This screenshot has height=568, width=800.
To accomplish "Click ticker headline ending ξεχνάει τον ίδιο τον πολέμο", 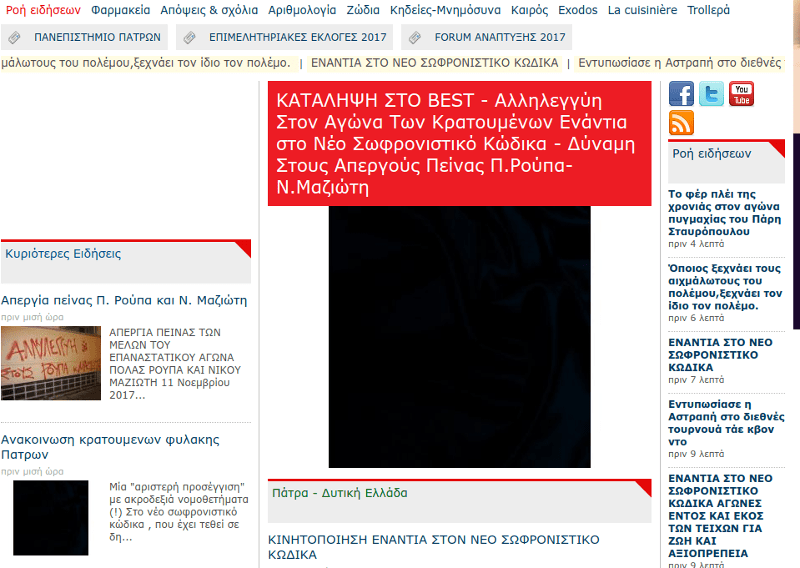I will pos(145,63).
